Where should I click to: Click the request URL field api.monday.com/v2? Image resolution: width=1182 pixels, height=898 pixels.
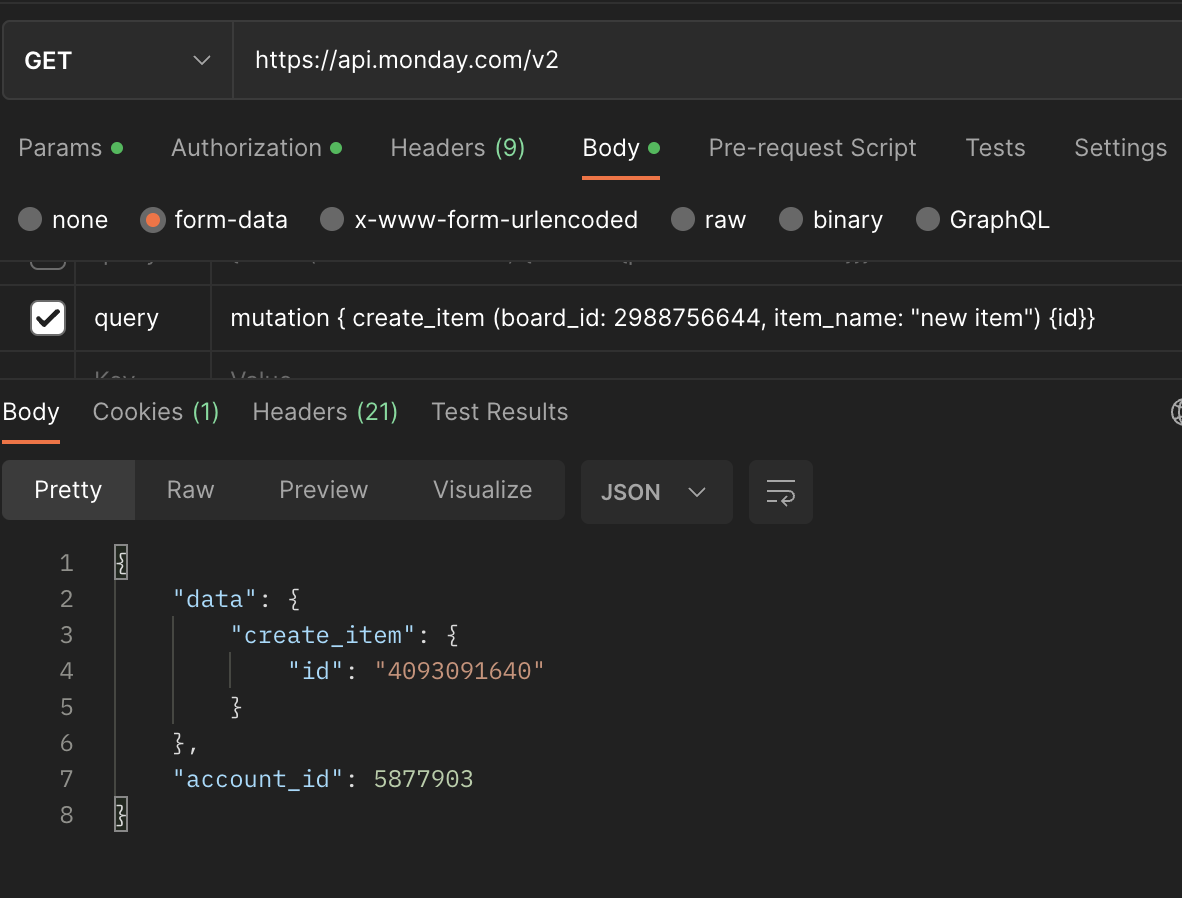(707, 60)
